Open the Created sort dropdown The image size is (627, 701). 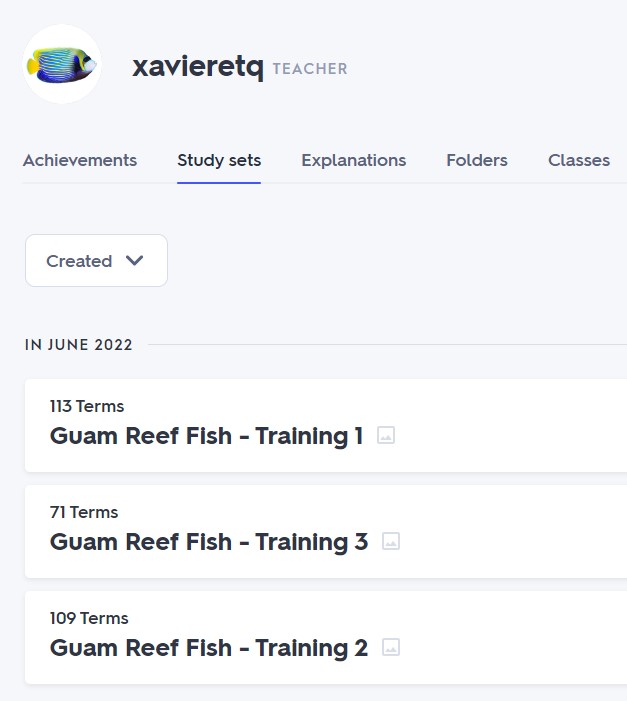[x=97, y=261]
